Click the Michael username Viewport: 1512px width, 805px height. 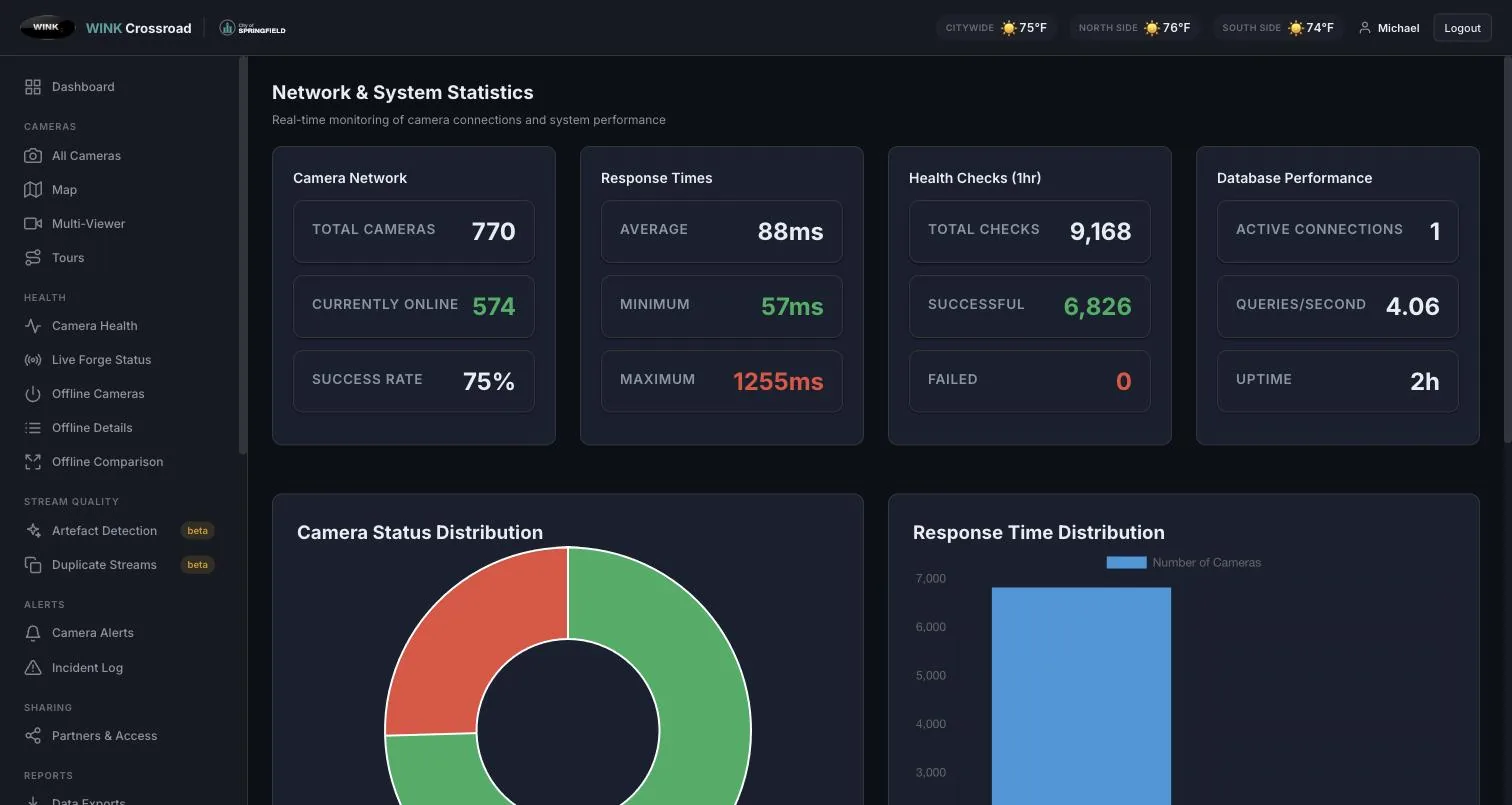point(1398,28)
